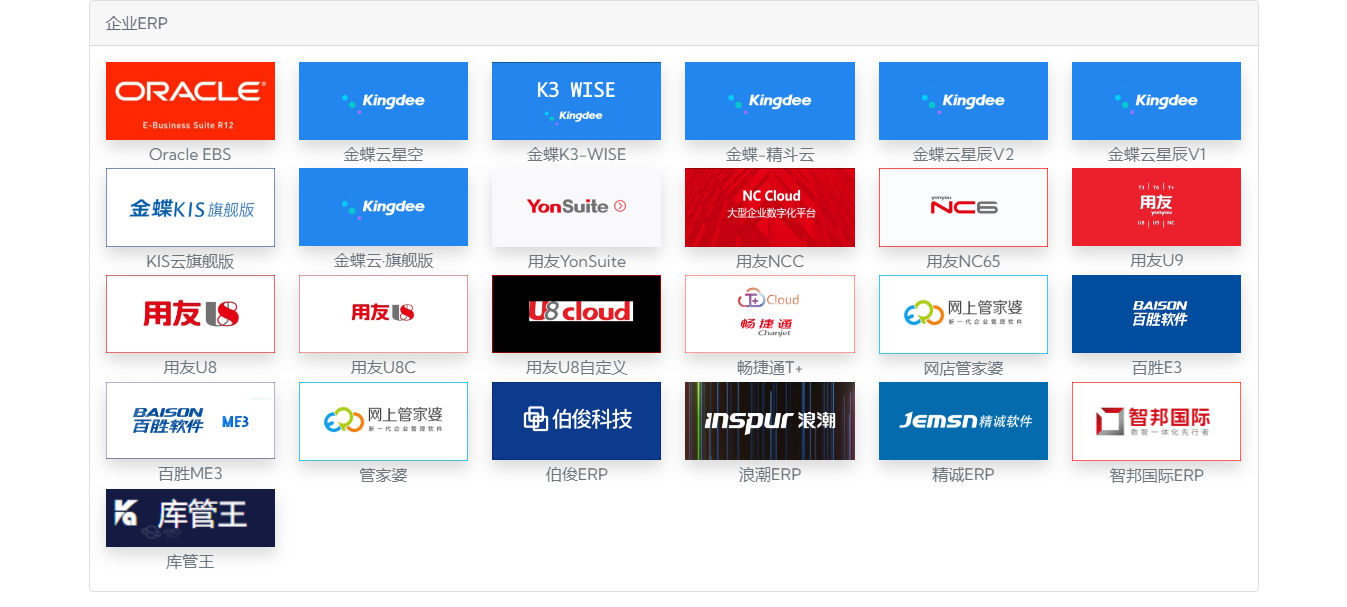Select the Kingdee logo above 金蝶云星空
The height and width of the screenshot is (607, 1347).
coord(383,101)
